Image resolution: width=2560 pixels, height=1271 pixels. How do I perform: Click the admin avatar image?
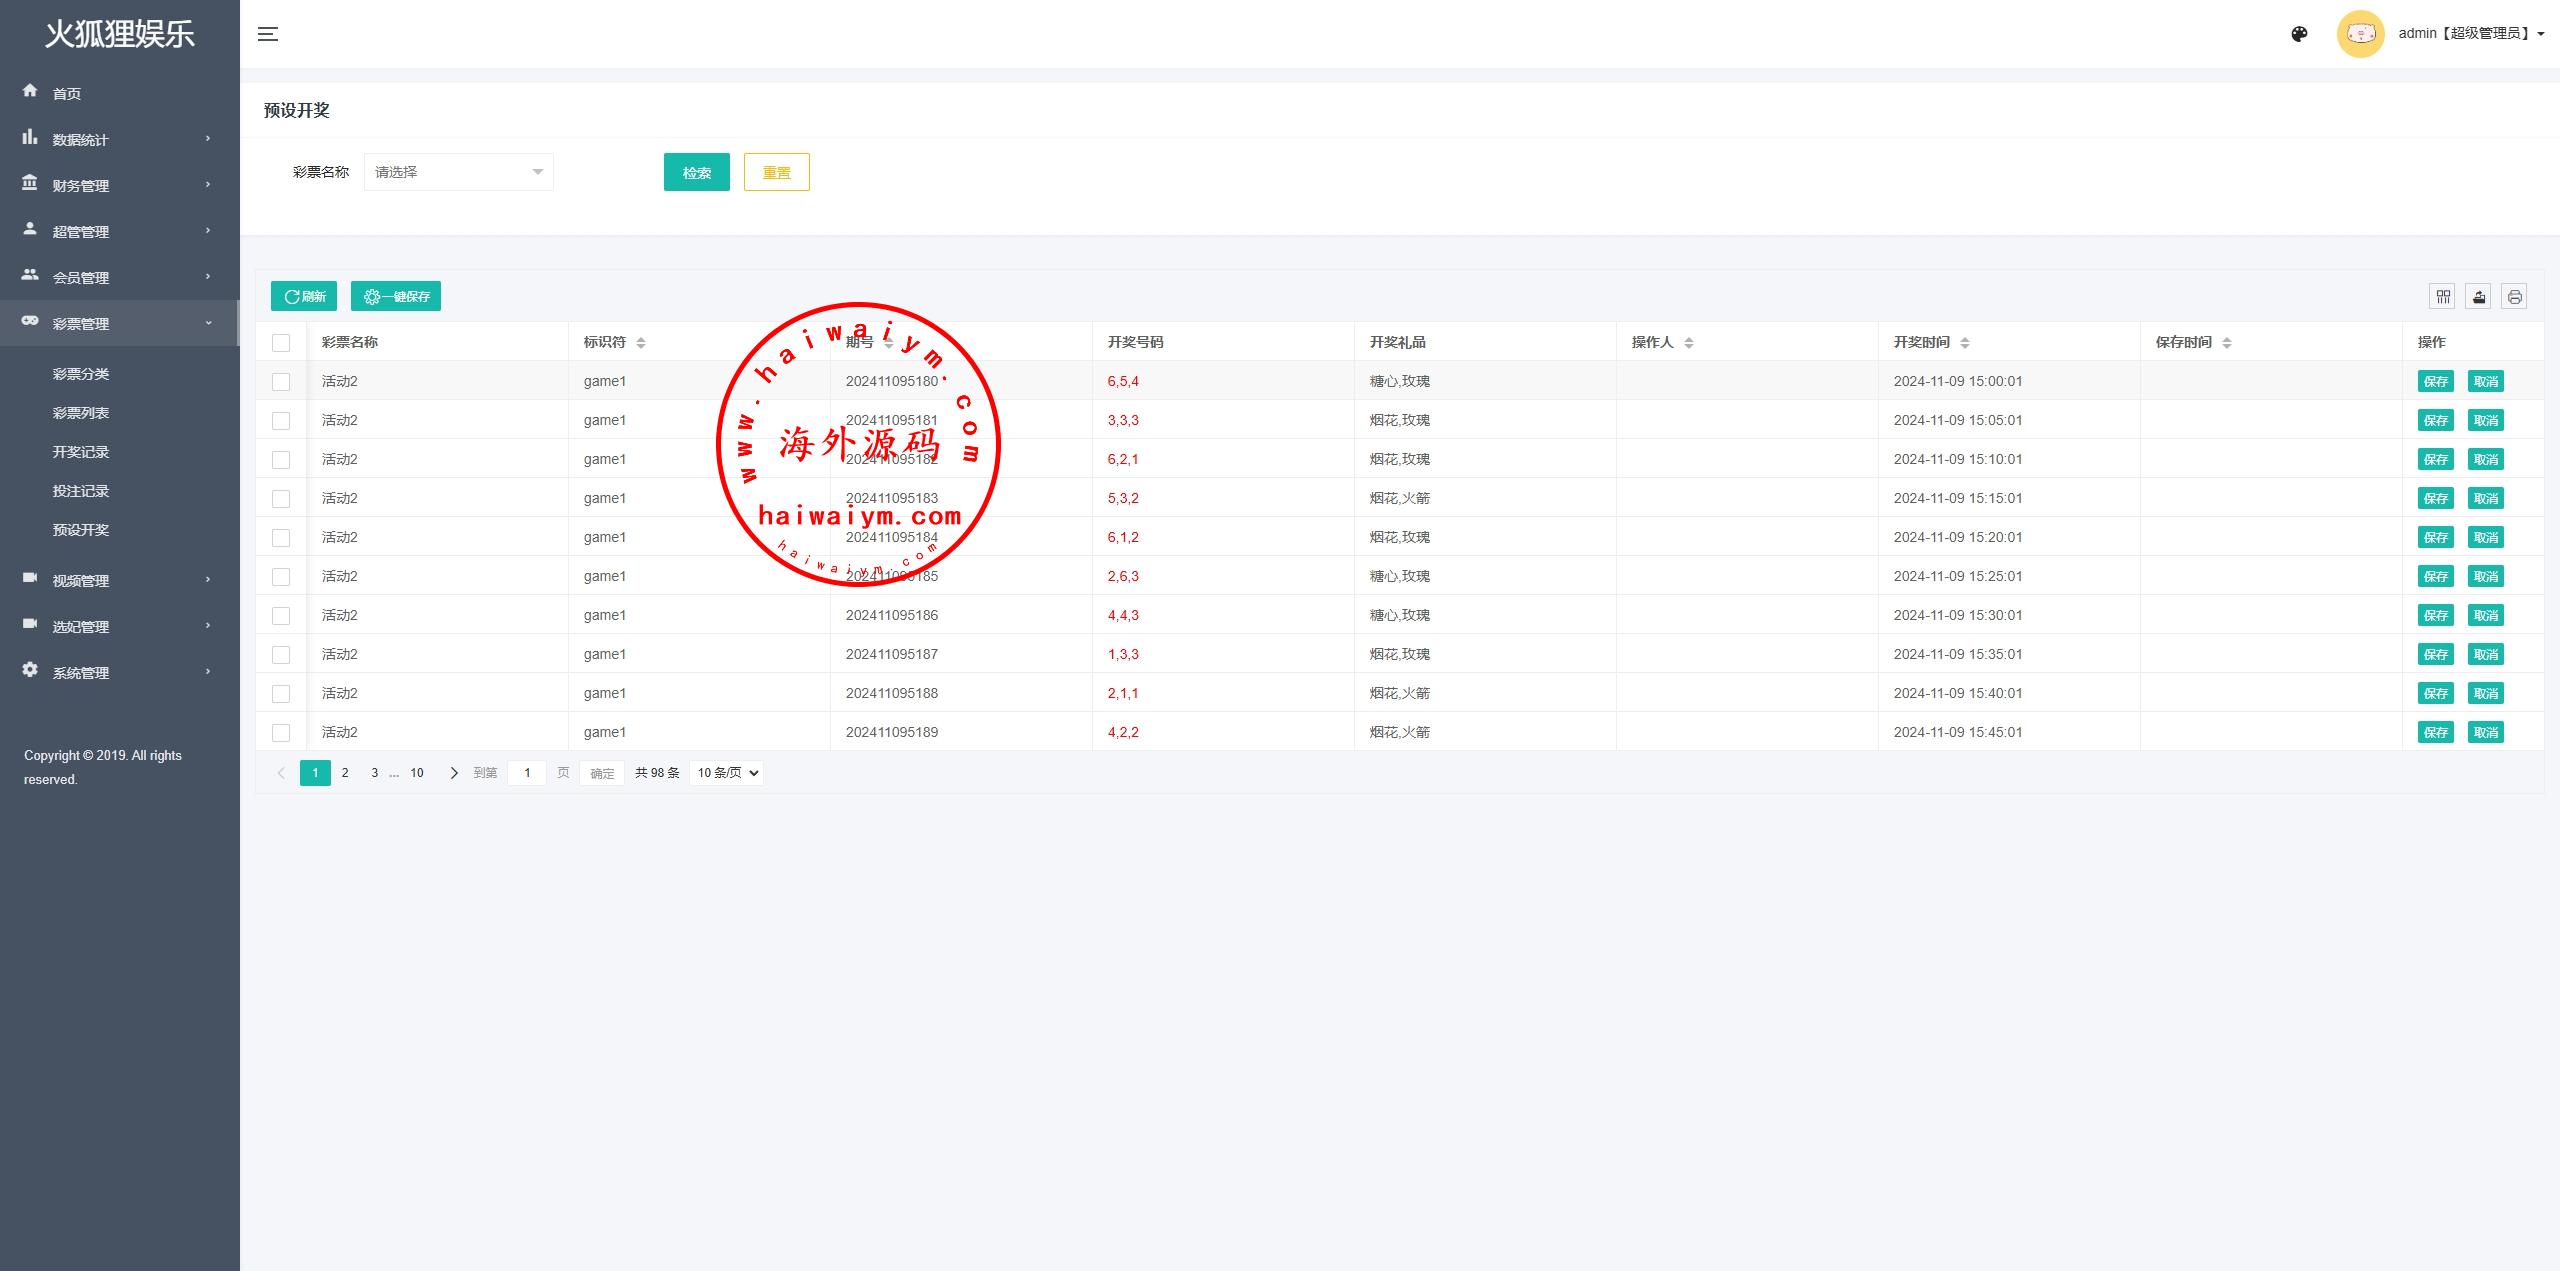point(2360,34)
